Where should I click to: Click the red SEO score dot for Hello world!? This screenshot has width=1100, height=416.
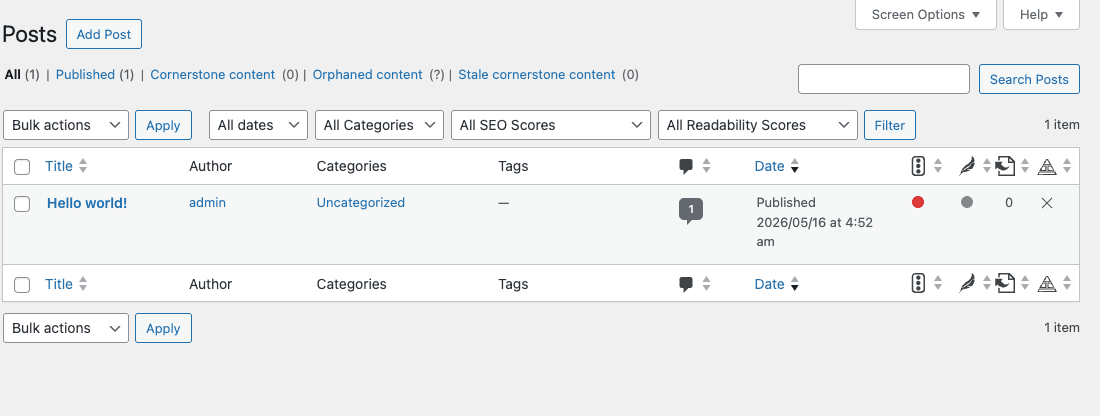tap(918, 202)
